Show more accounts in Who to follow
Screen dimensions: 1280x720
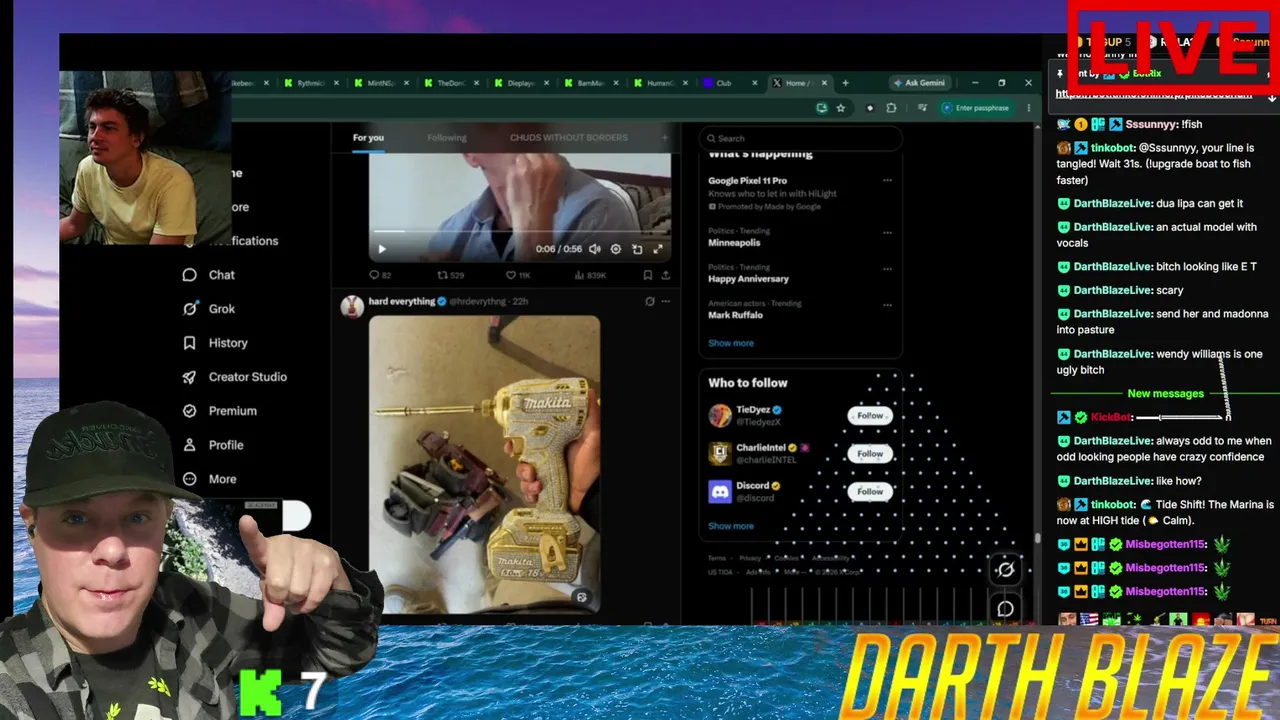[x=731, y=526]
